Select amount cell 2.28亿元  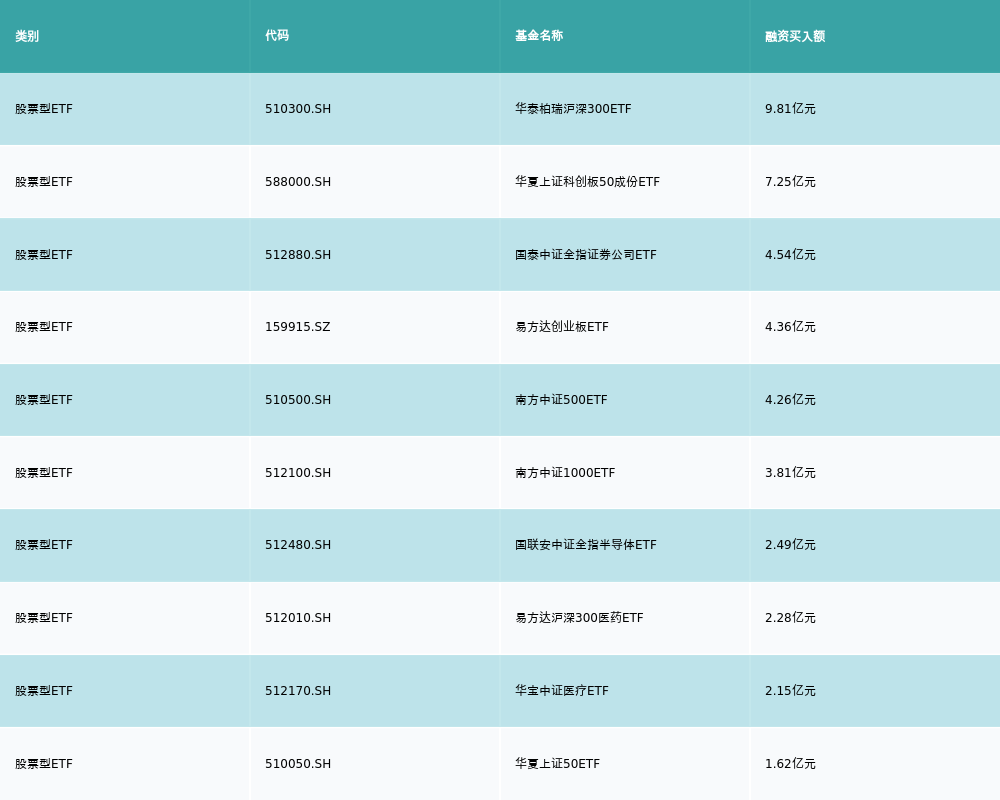click(790, 618)
